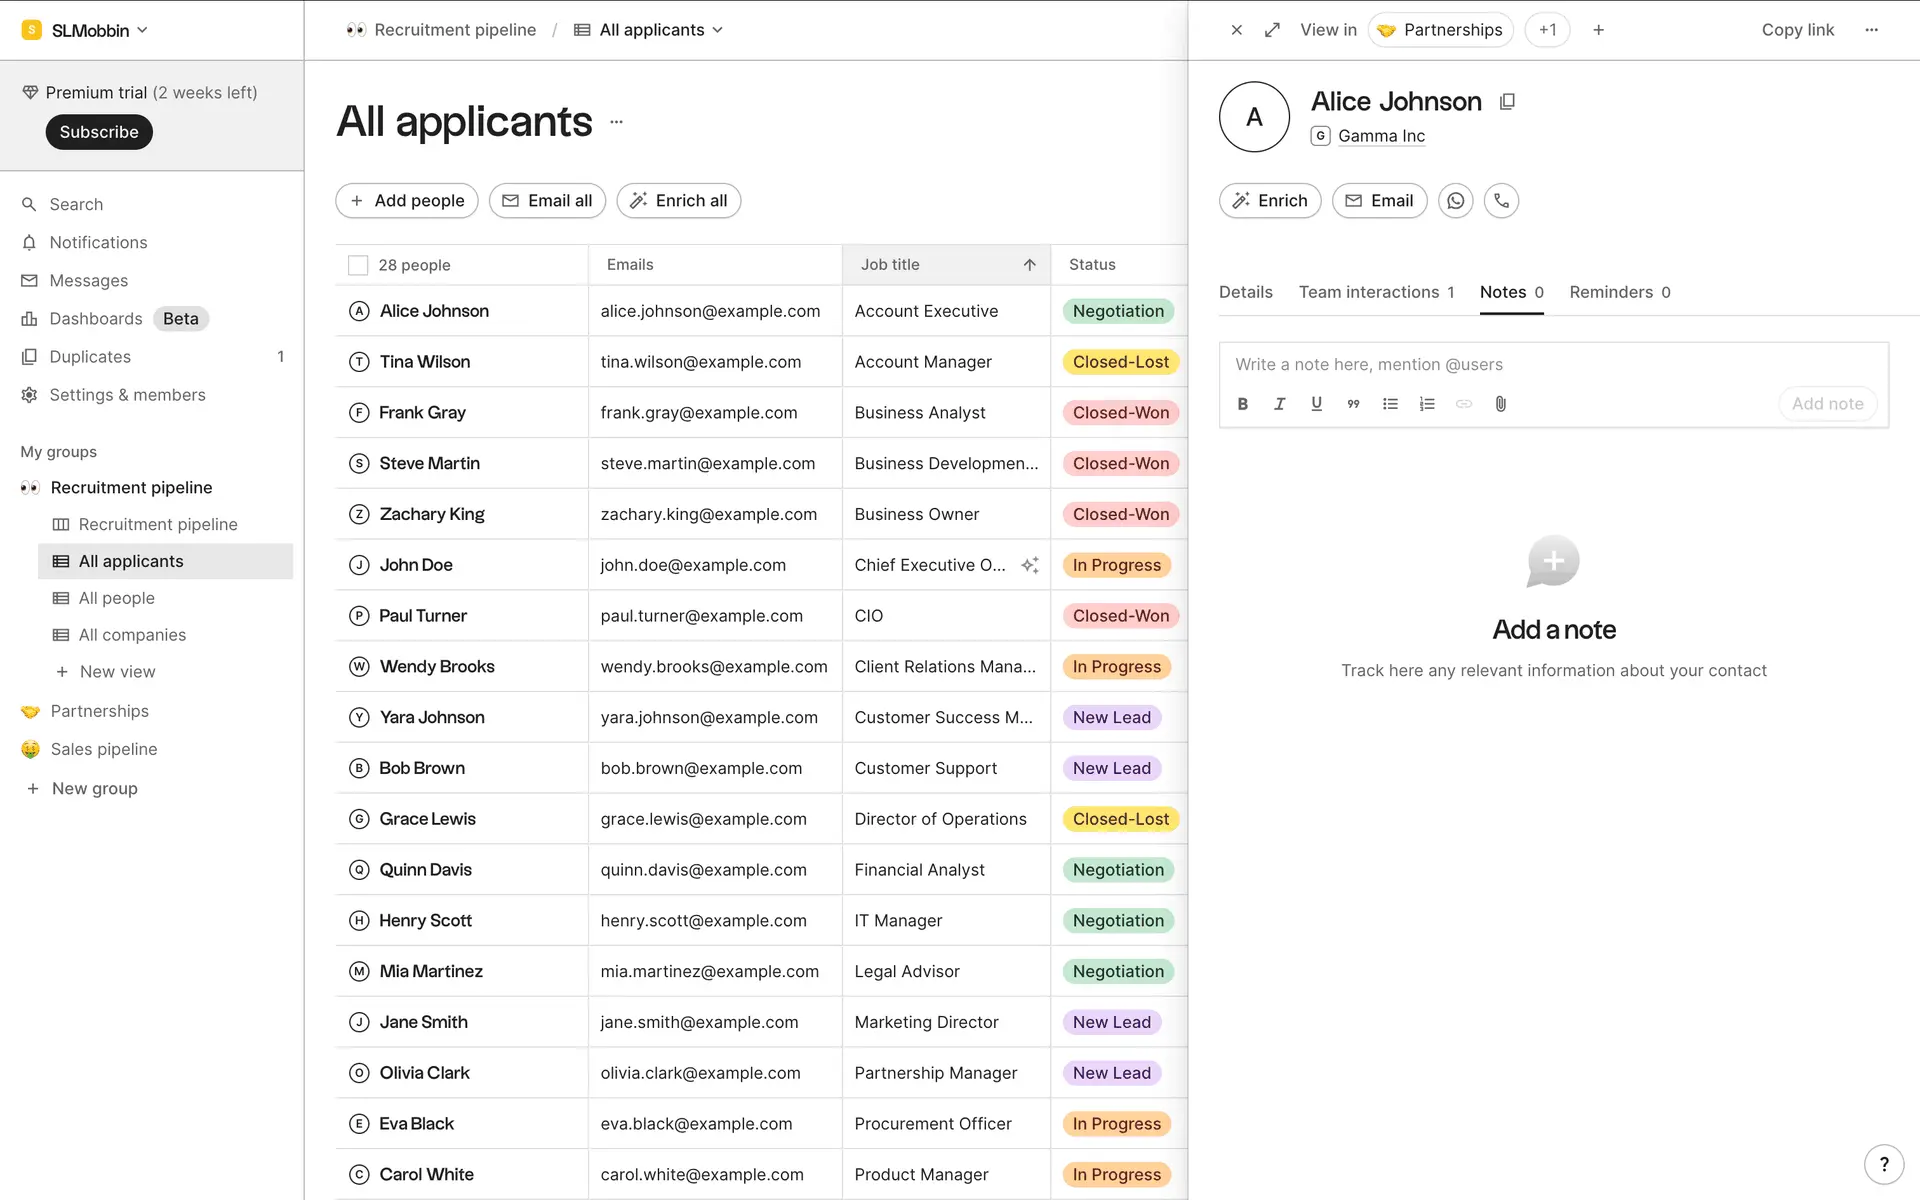Check the select-all box beside 28 people
The height and width of the screenshot is (1200, 1920).
point(358,265)
